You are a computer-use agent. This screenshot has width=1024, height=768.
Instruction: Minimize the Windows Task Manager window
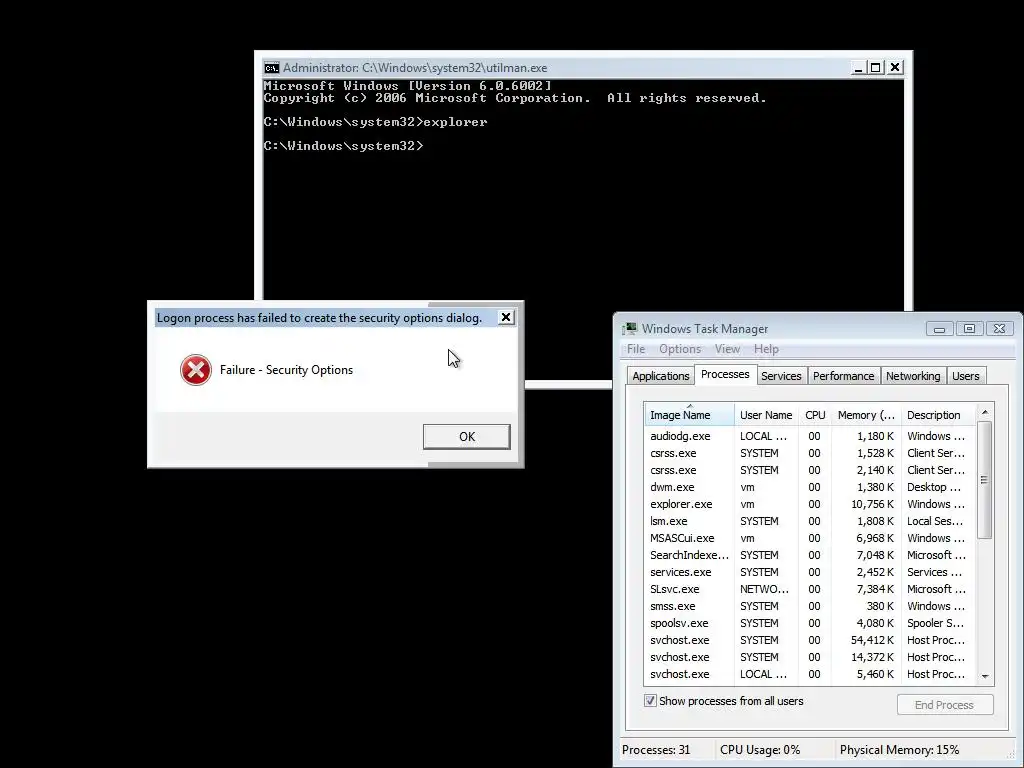pos(940,328)
